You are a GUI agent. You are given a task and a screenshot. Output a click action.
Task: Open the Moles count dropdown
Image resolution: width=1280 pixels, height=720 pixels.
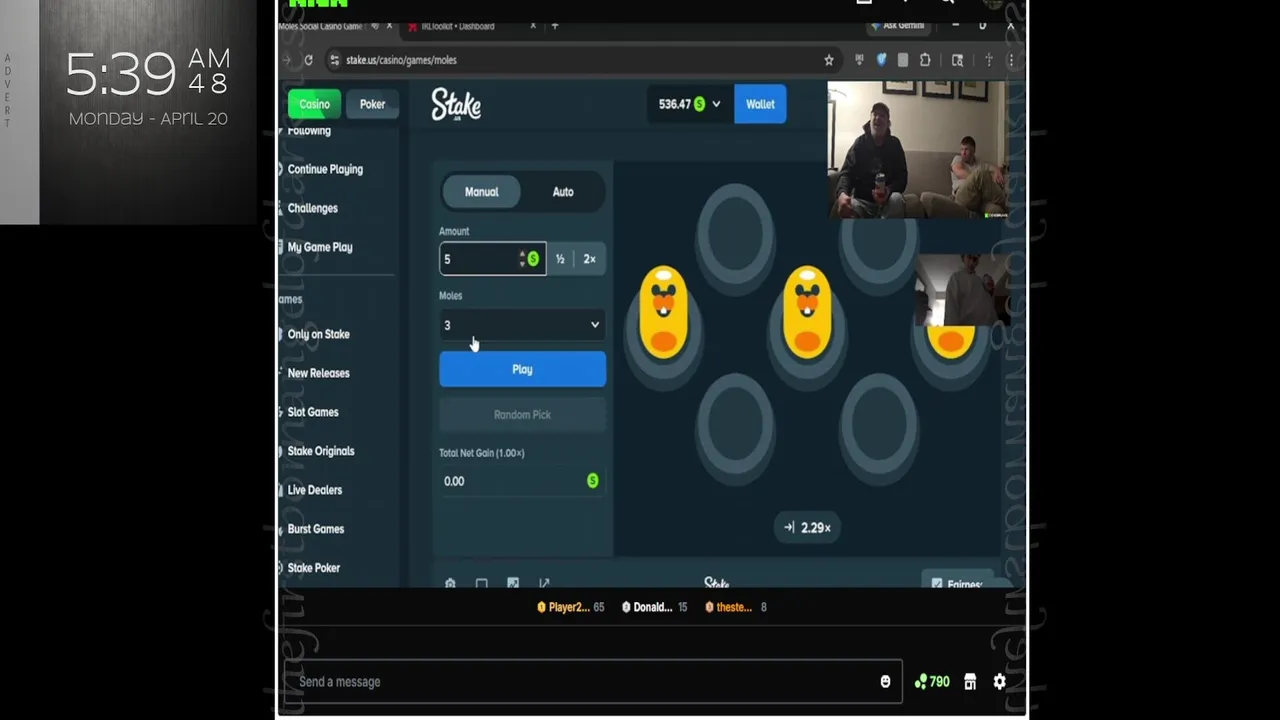click(522, 325)
